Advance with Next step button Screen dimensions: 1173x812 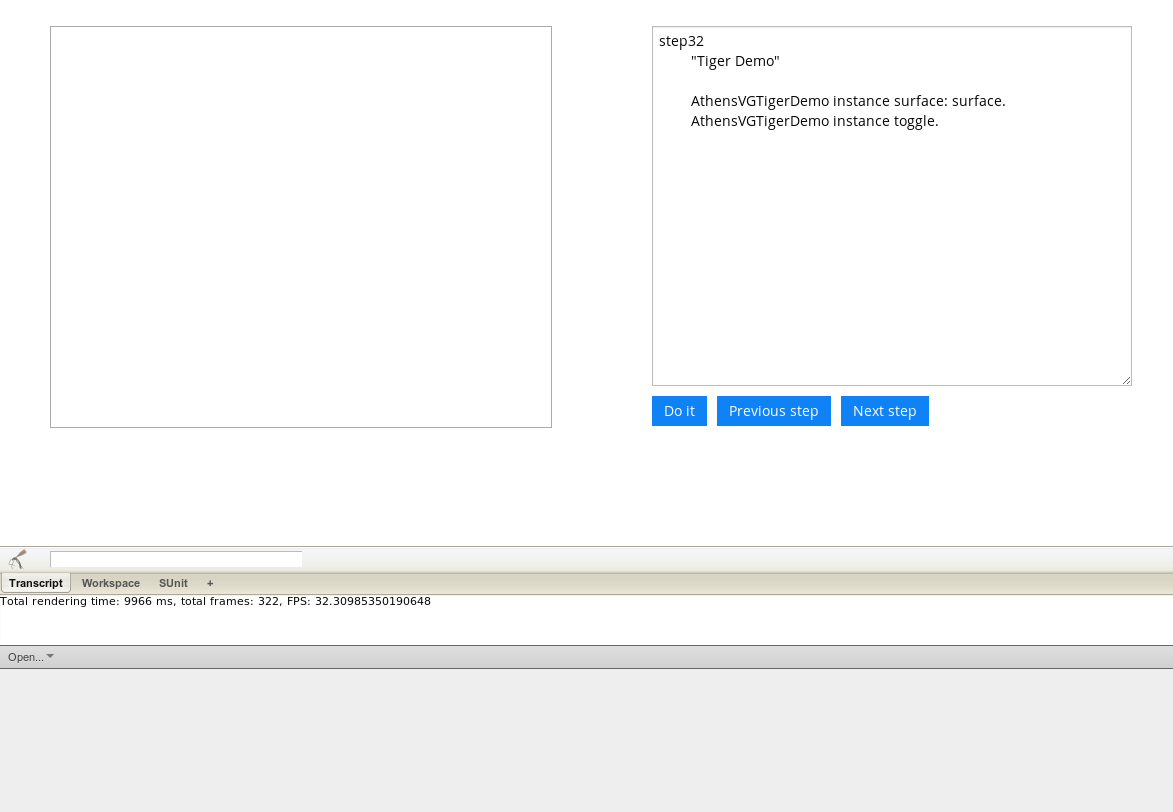(884, 411)
